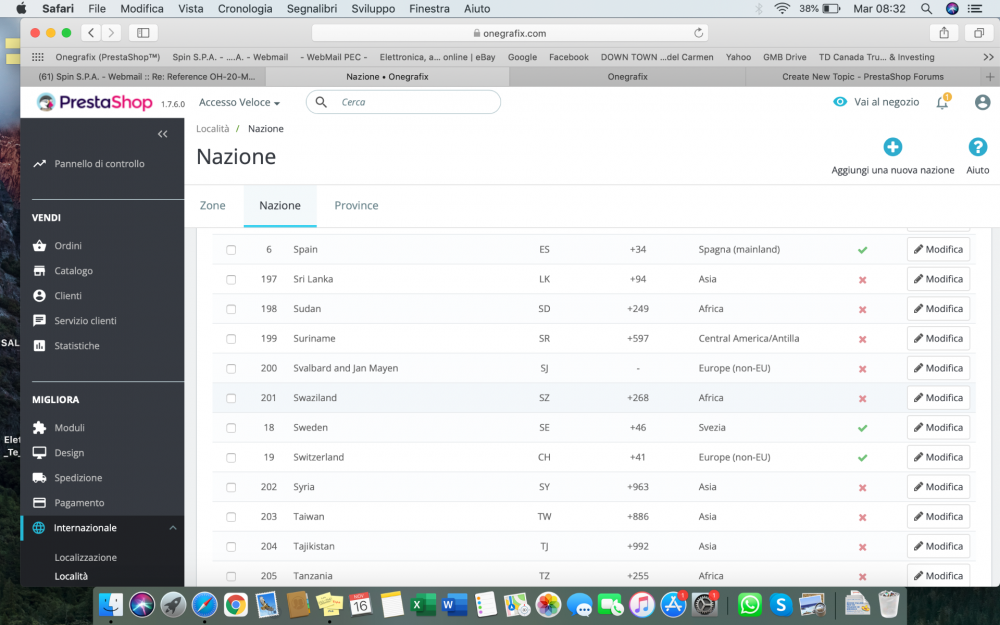Open Wi-Fi status in menu bar

pyautogui.click(x=781, y=9)
